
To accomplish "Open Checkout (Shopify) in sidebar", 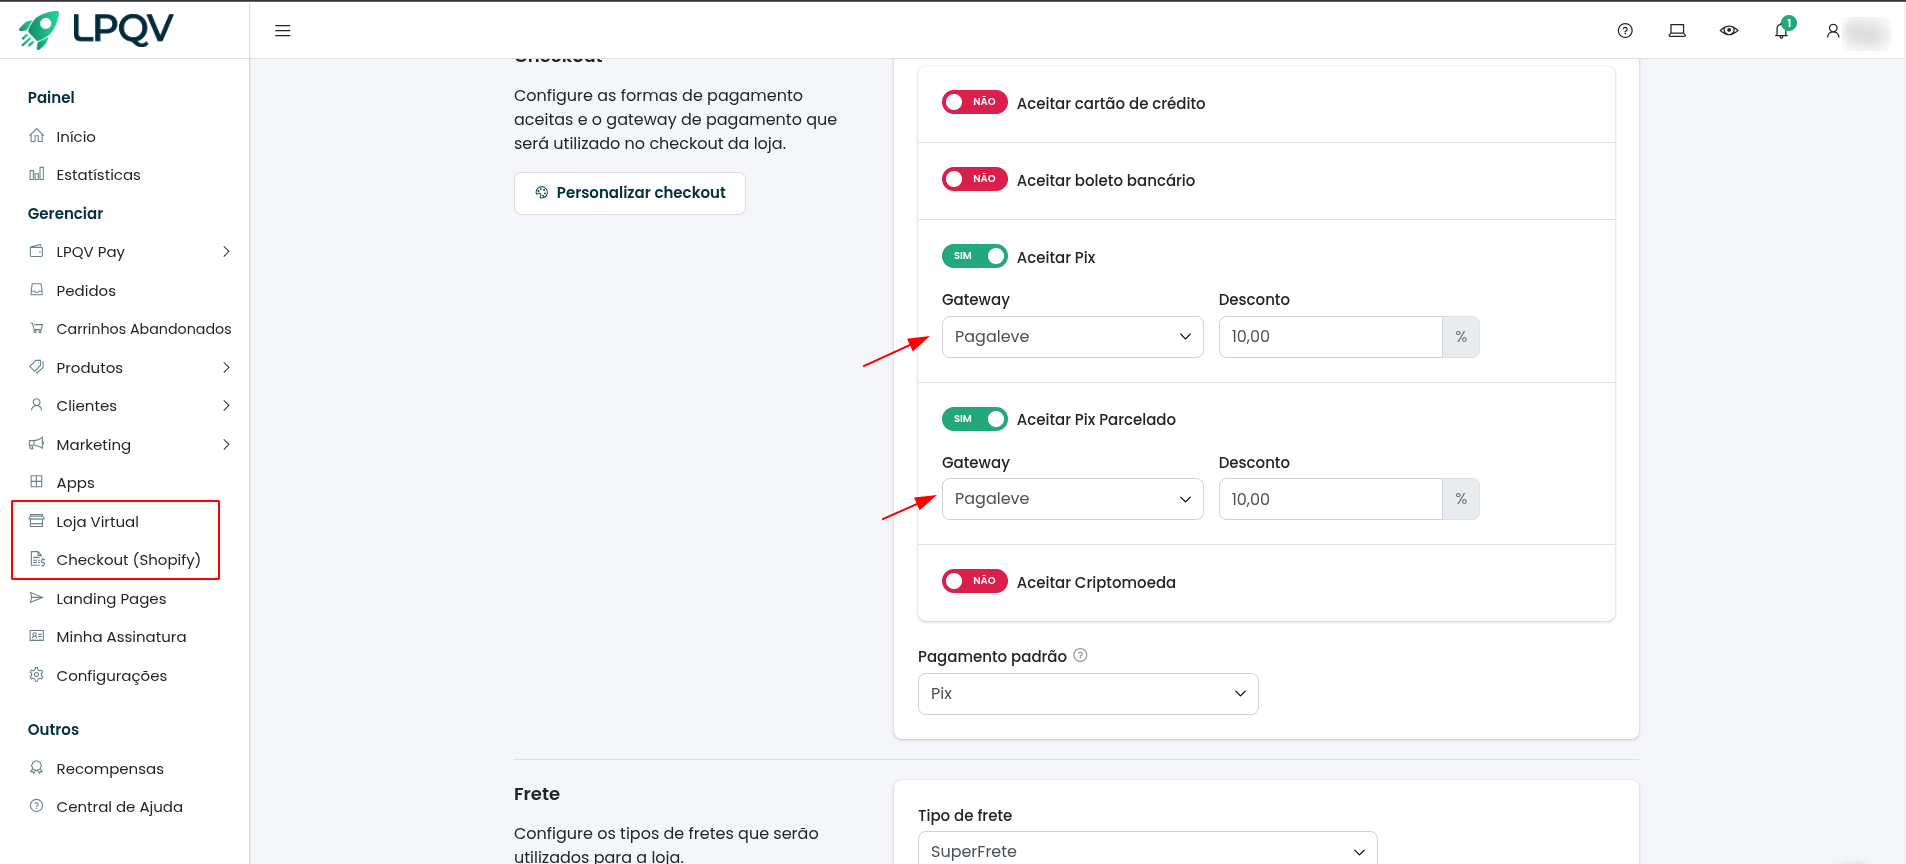I will (128, 560).
